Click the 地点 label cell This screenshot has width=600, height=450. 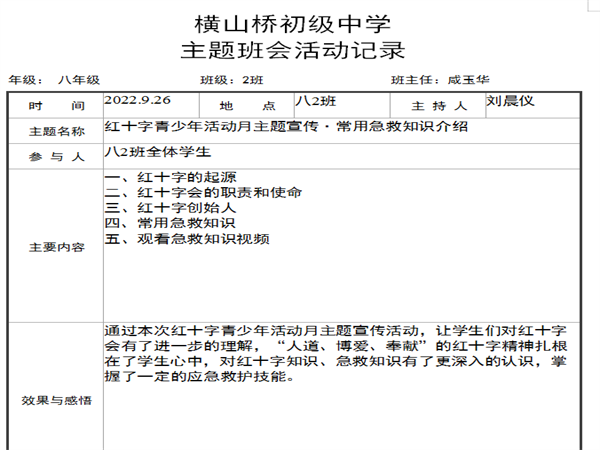point(247,105)
